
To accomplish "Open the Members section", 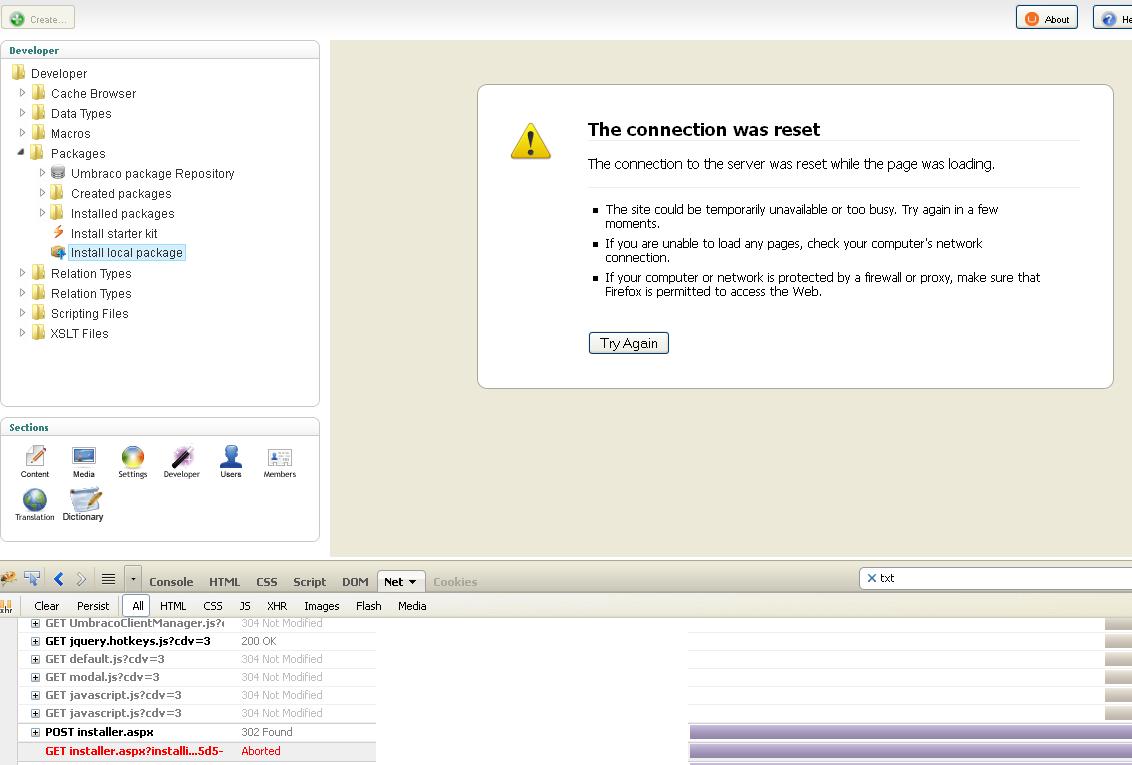I will 279,462.
